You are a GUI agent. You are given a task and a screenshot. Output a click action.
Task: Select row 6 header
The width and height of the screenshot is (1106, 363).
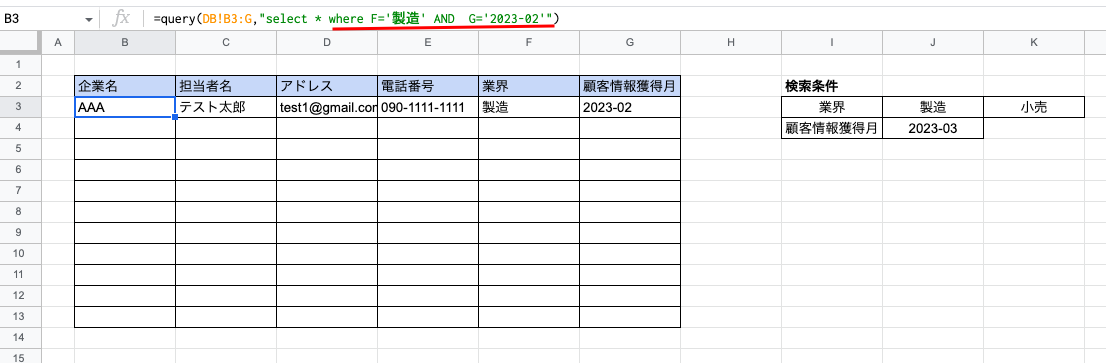(x=21, y=170)
